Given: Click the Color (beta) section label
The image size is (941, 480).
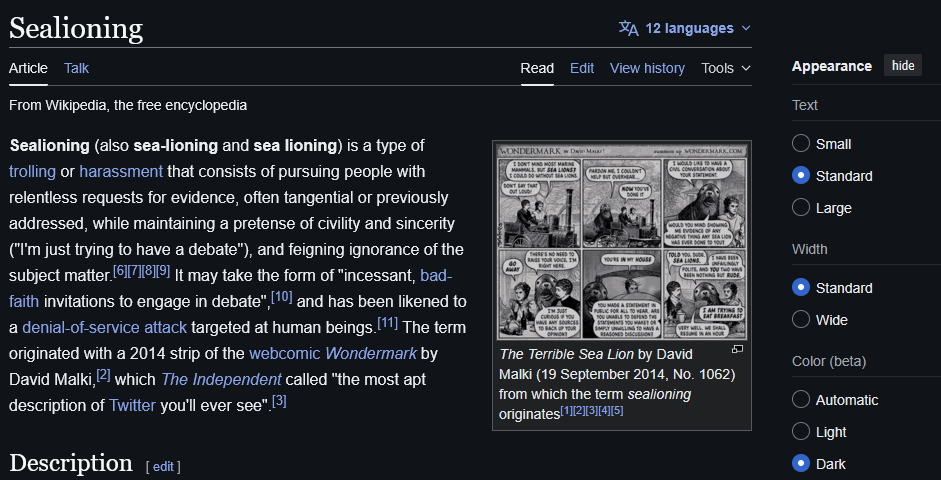Looking at the screenshot, I should [829, 362].
